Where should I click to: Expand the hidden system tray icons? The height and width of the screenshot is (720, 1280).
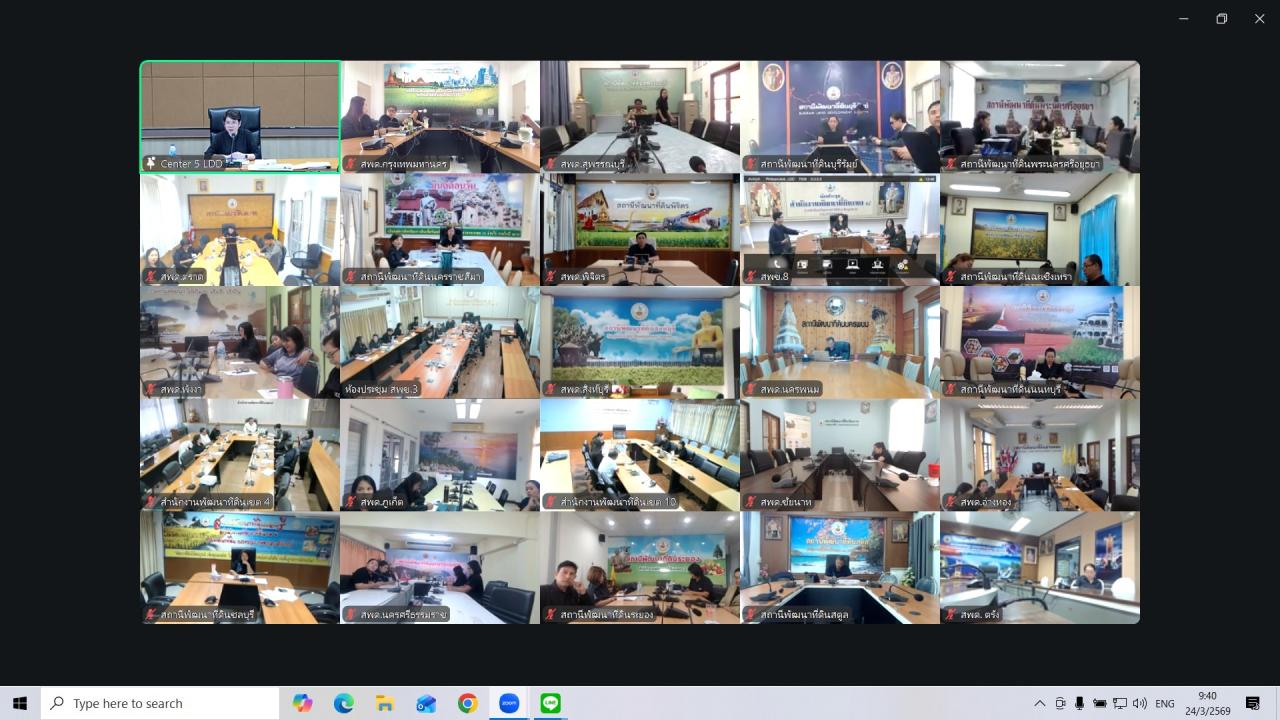(1040, 703)
